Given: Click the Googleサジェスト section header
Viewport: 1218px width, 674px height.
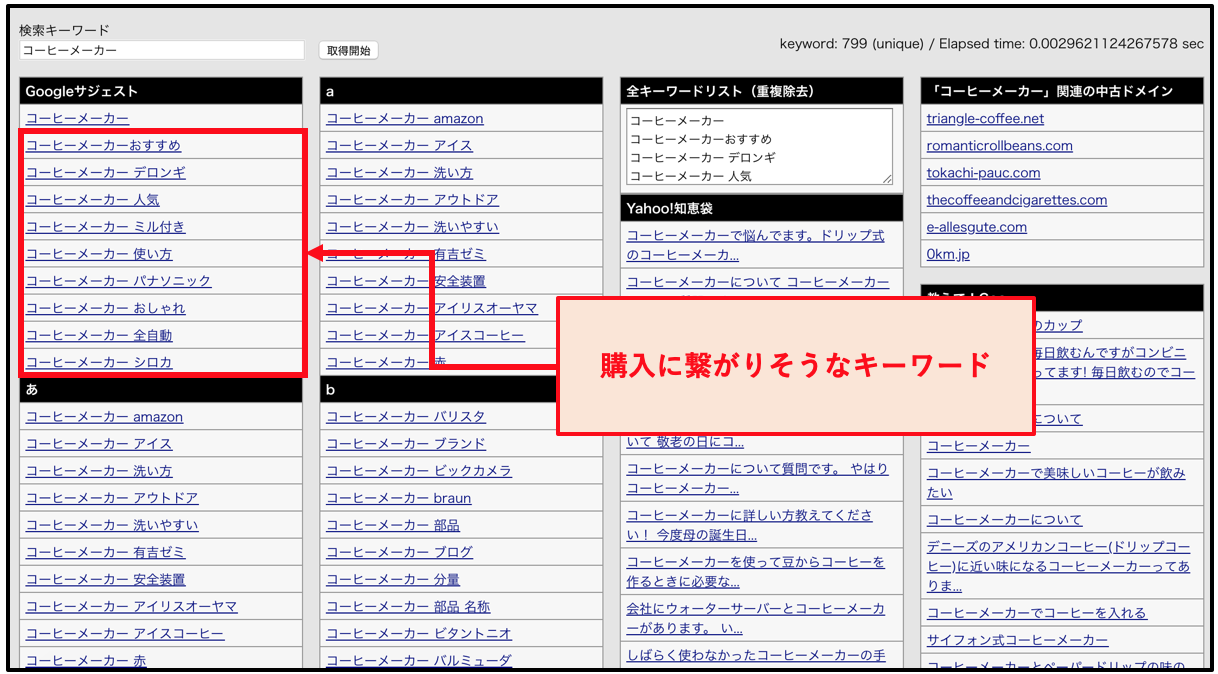Looking at the screenshot, I should [x=161, y=91].
